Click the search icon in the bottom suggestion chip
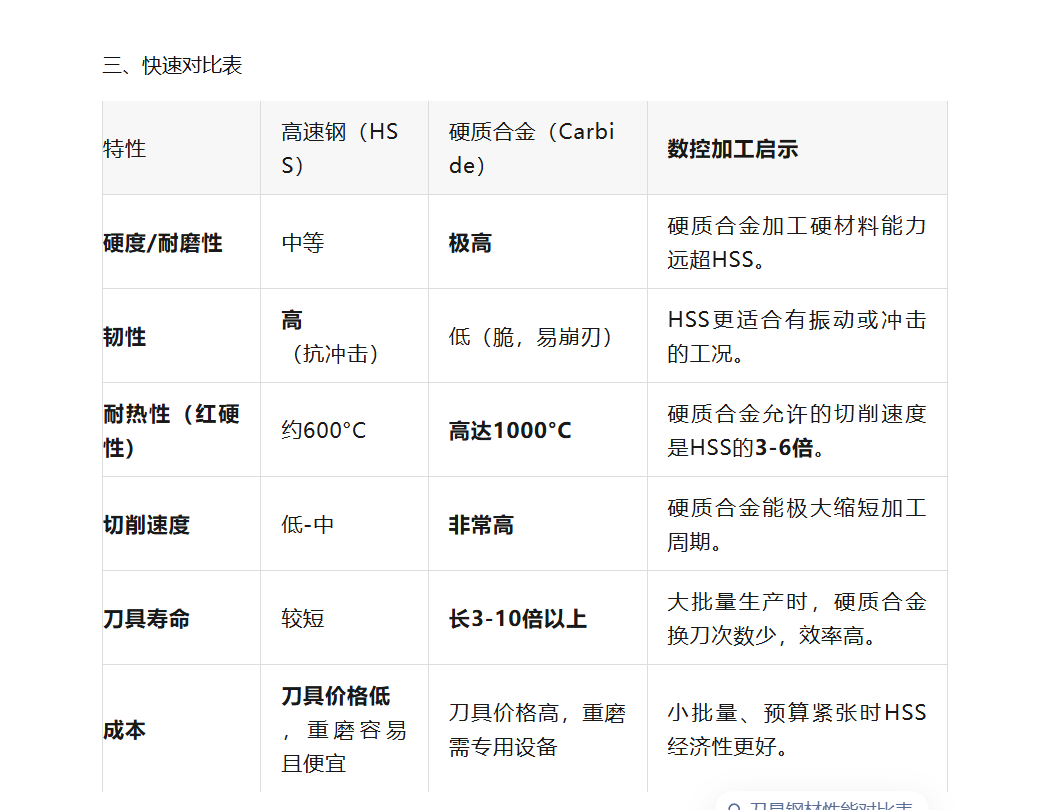The height and width of the screenshot is (810, 1050). point(735,806)
